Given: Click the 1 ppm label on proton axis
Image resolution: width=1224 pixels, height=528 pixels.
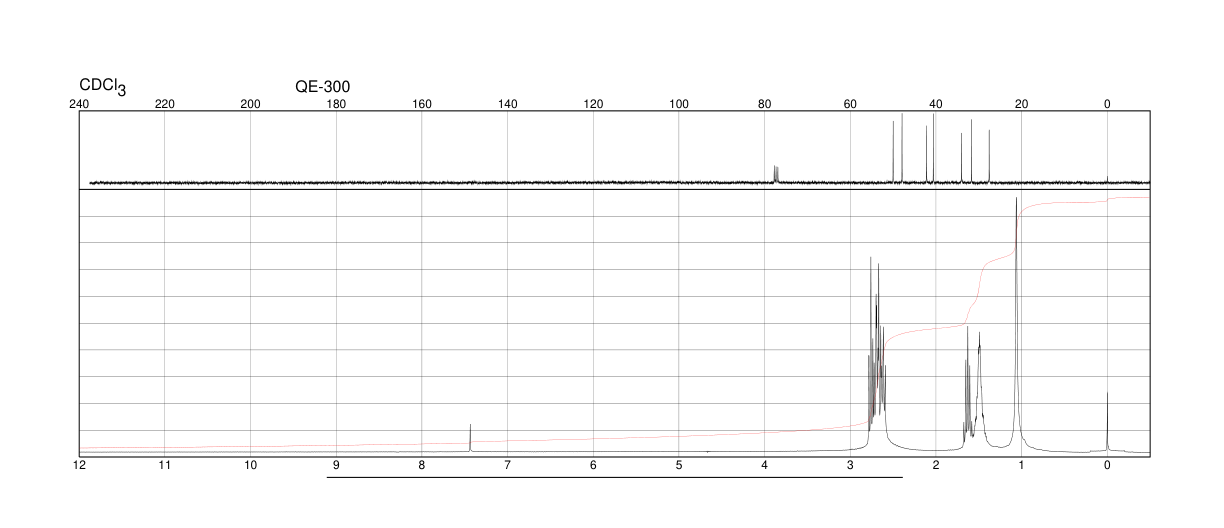Looking at the screenshot, I should tap(1021, 465).
